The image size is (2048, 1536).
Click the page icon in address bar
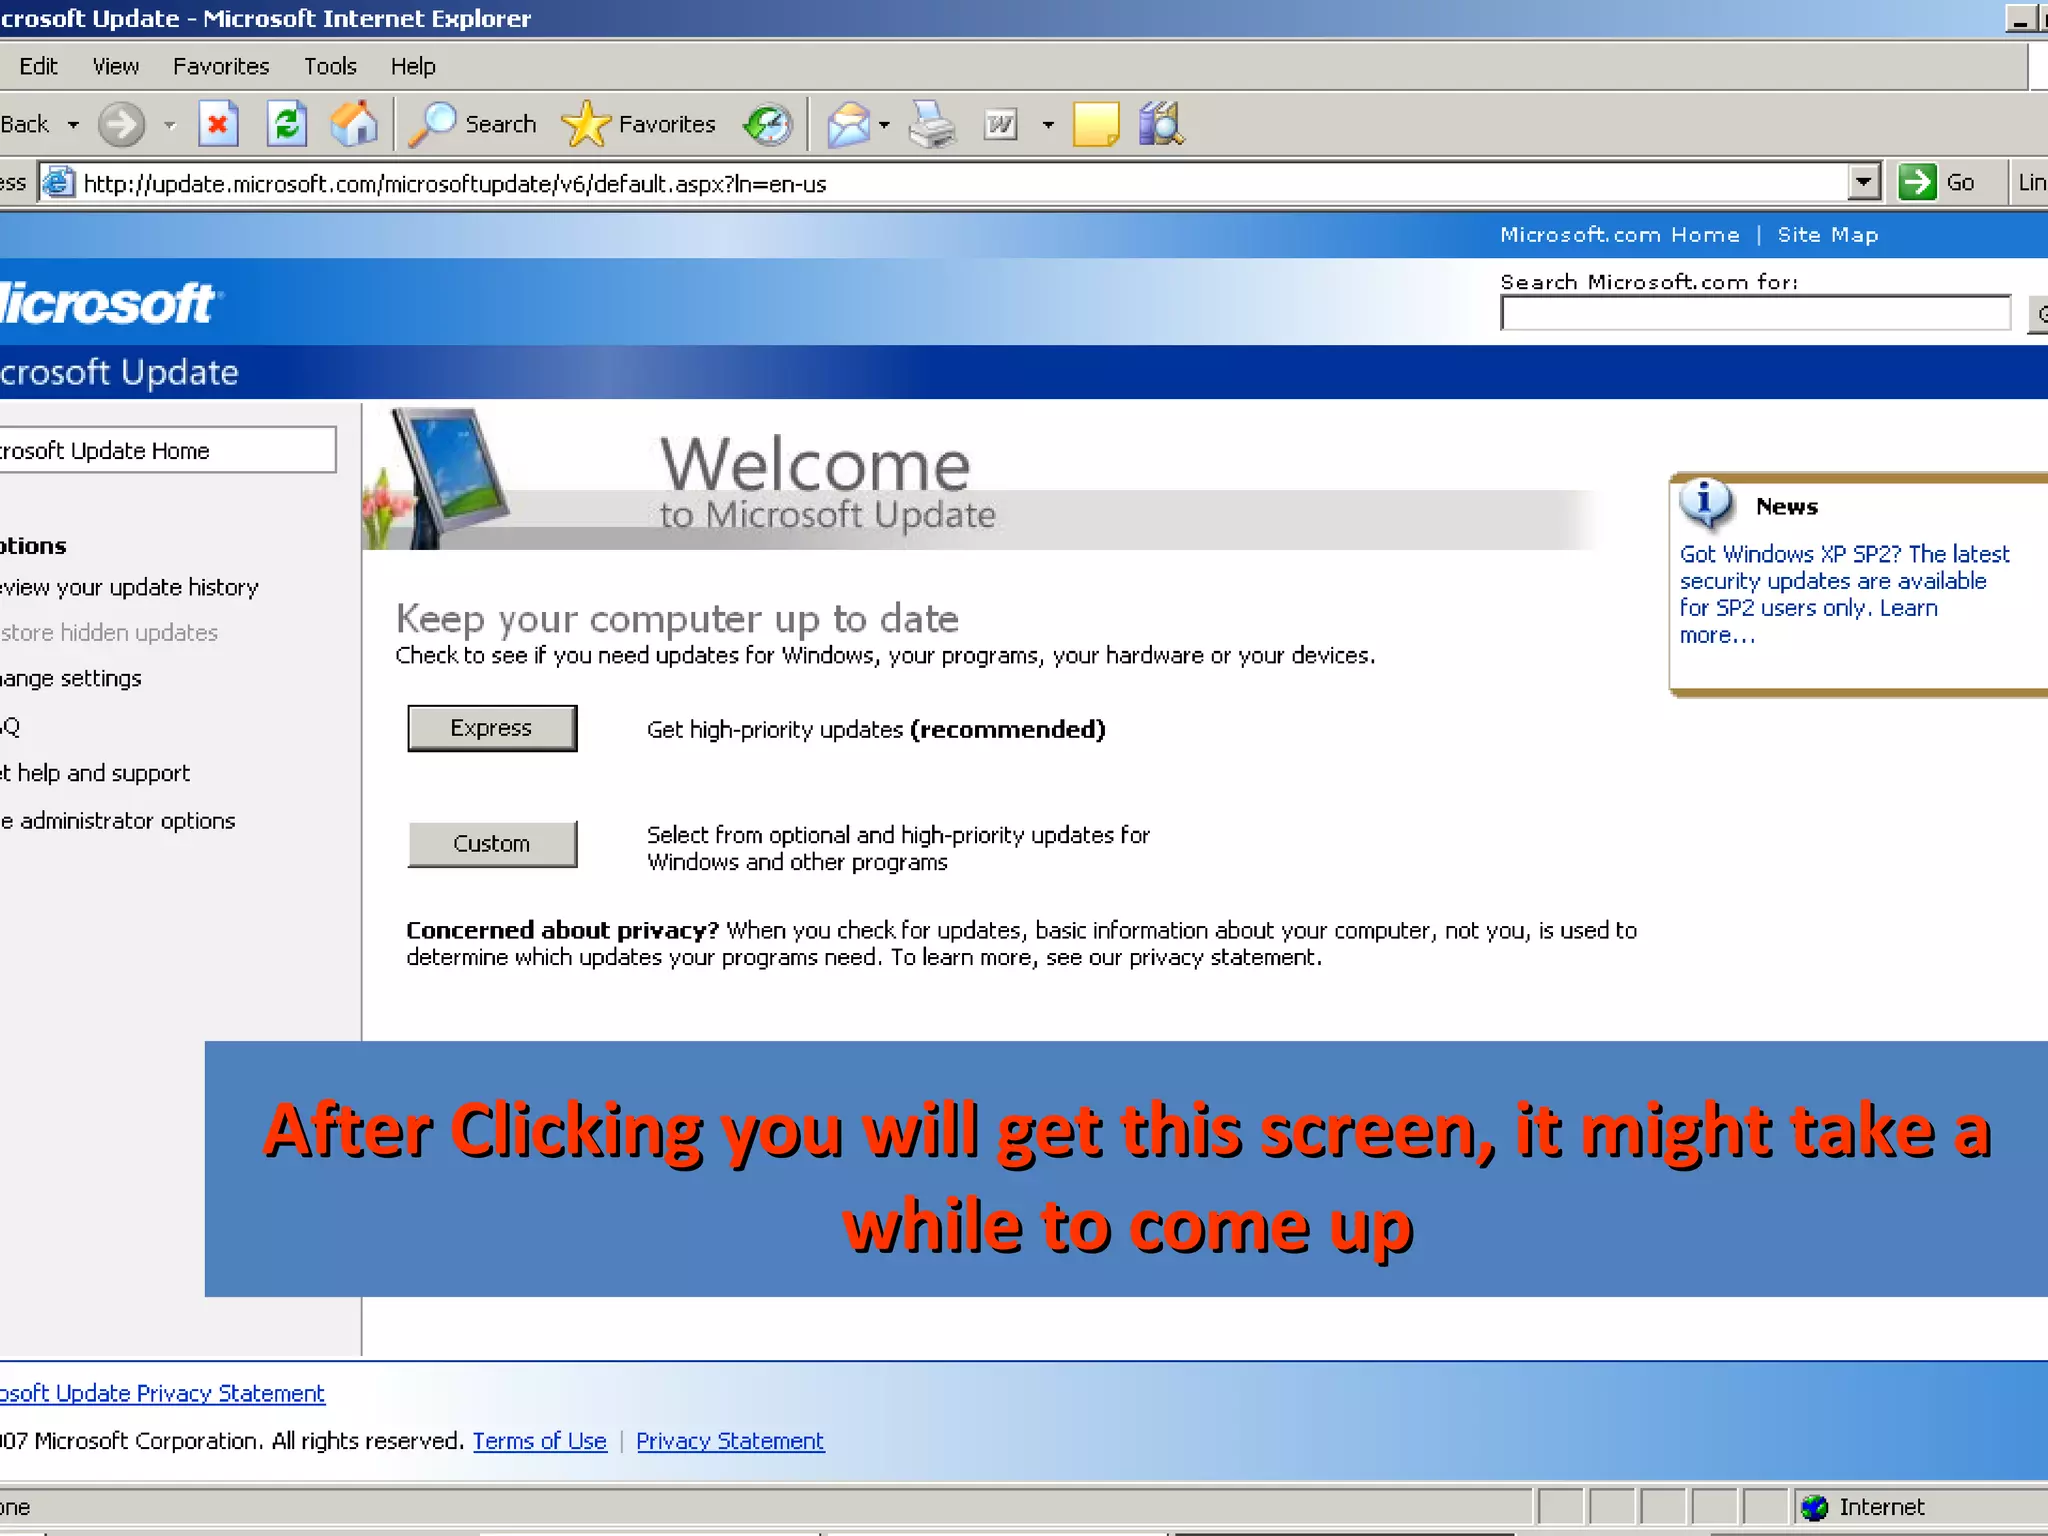coord(59,182)
